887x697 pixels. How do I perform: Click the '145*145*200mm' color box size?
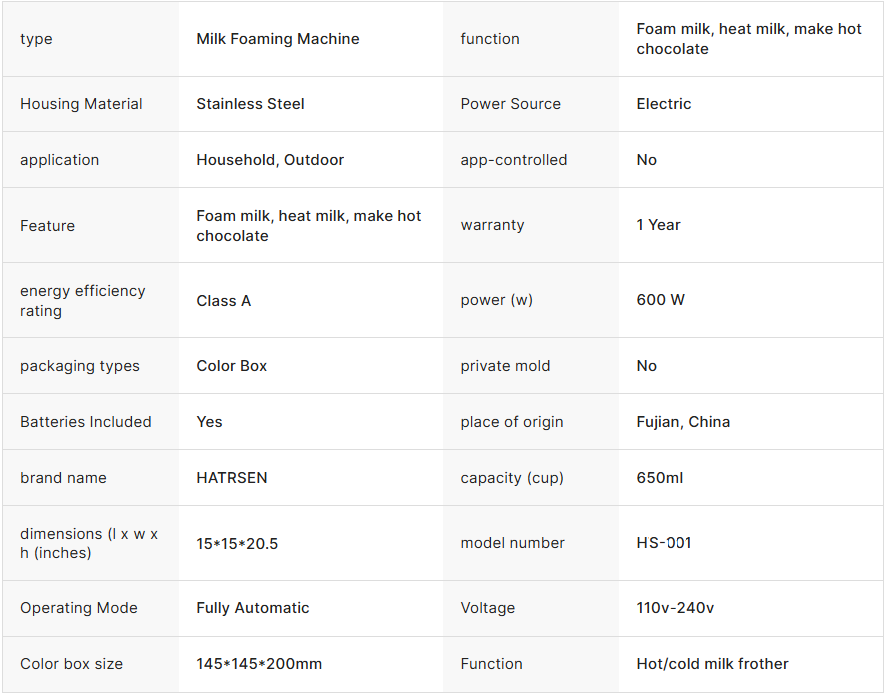(x=259, y=664)
